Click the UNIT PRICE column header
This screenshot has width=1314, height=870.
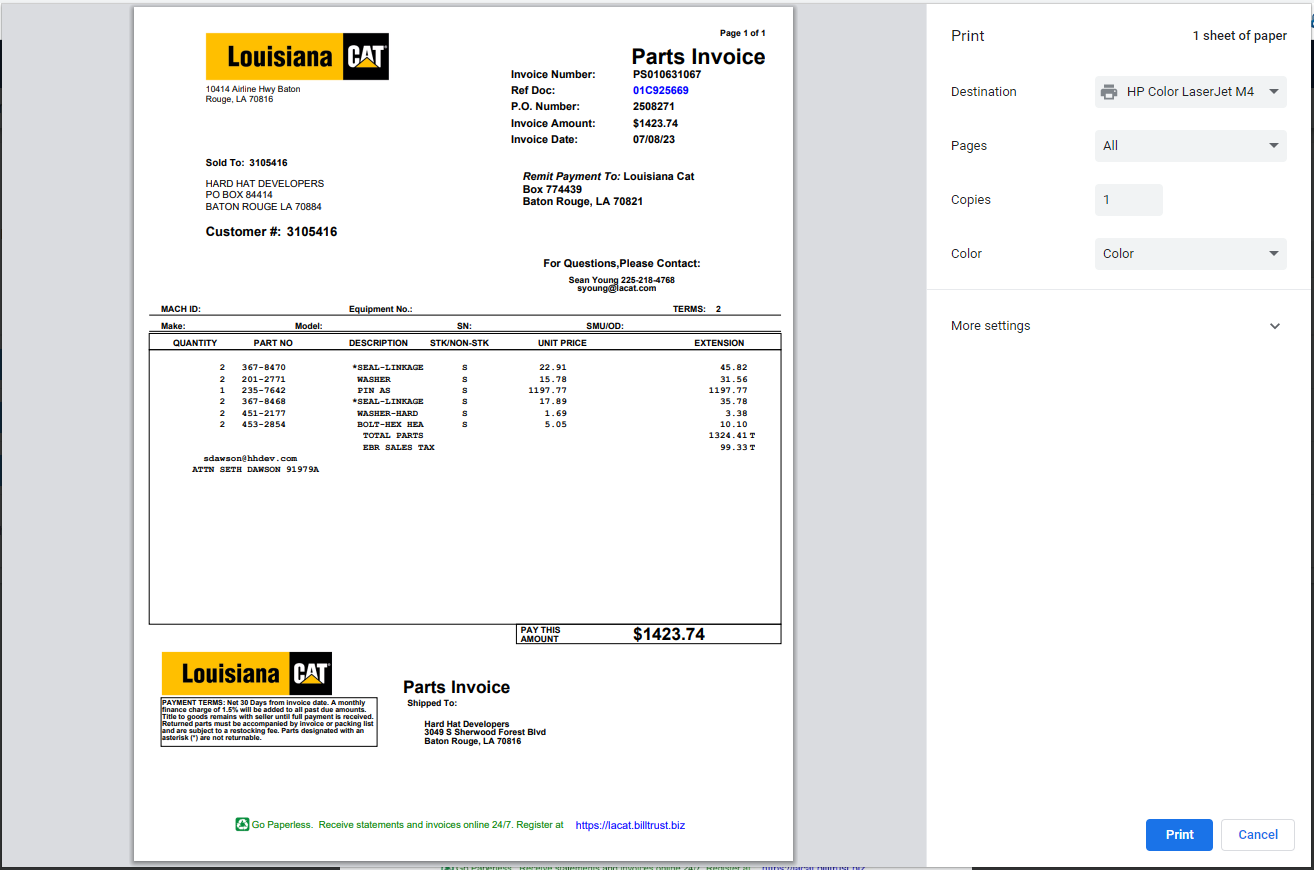click(x=562, y=343)
